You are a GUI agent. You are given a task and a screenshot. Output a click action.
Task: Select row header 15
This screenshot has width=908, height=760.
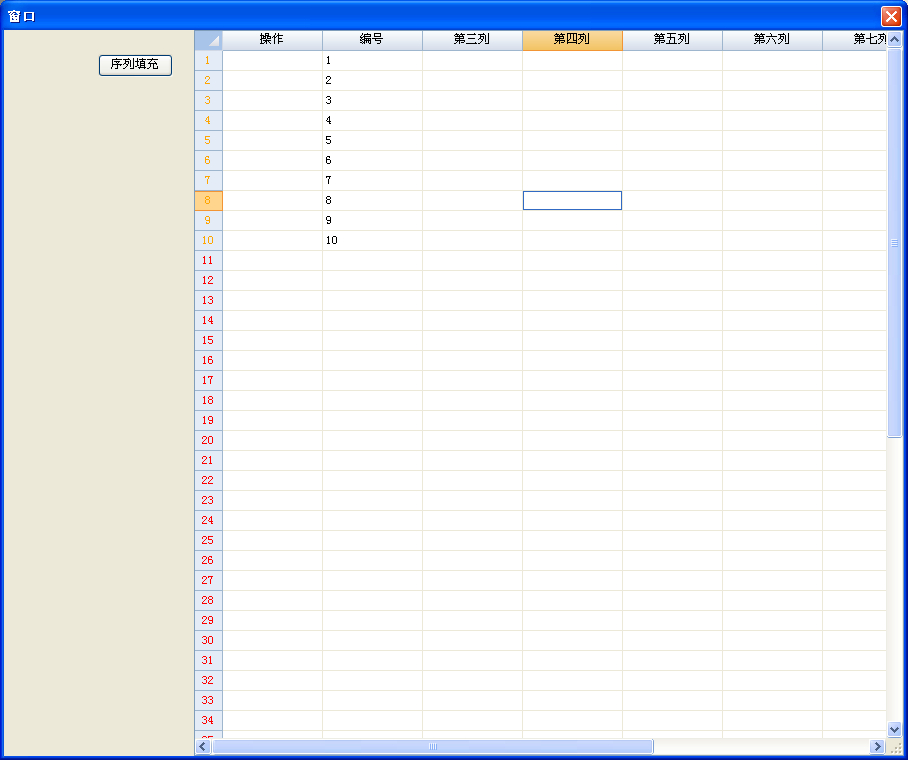[x=208, y=341]
